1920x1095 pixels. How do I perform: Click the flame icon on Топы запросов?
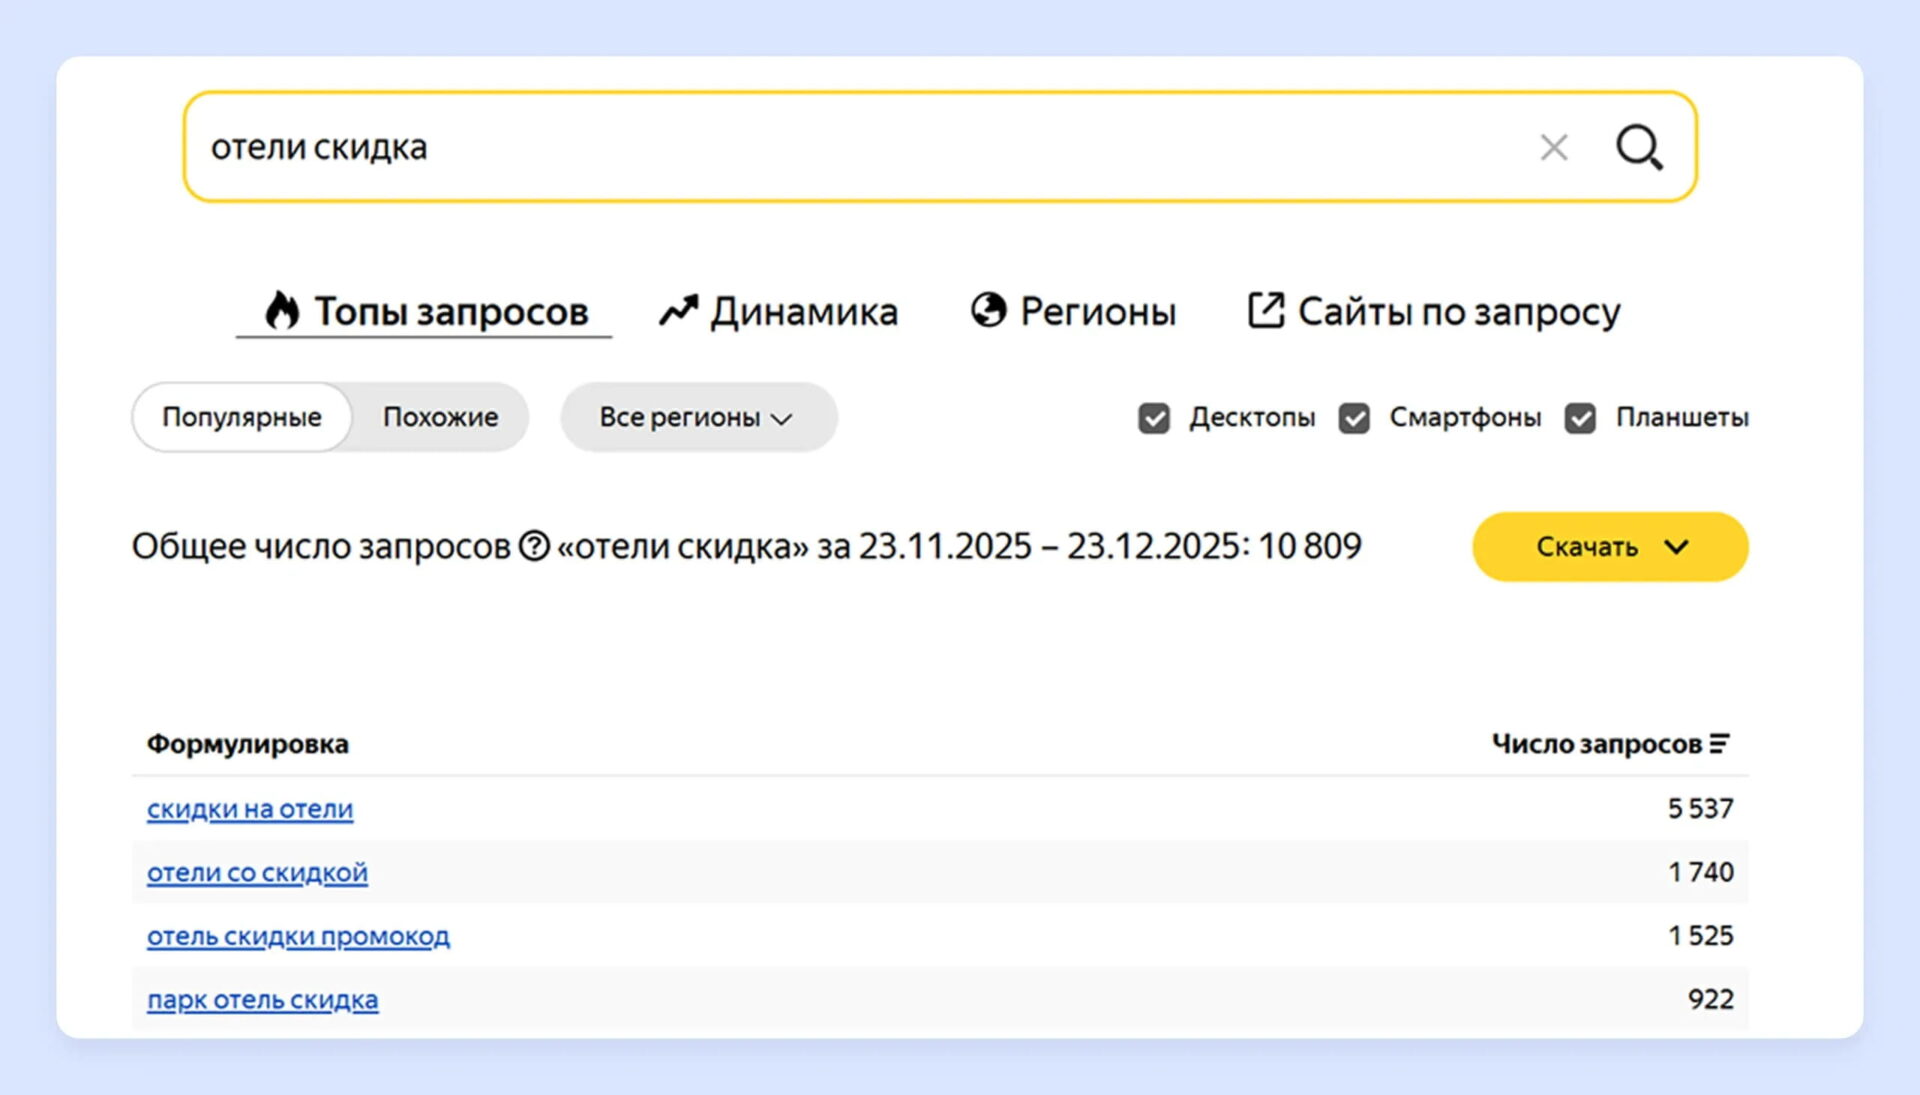coord(282,310)
